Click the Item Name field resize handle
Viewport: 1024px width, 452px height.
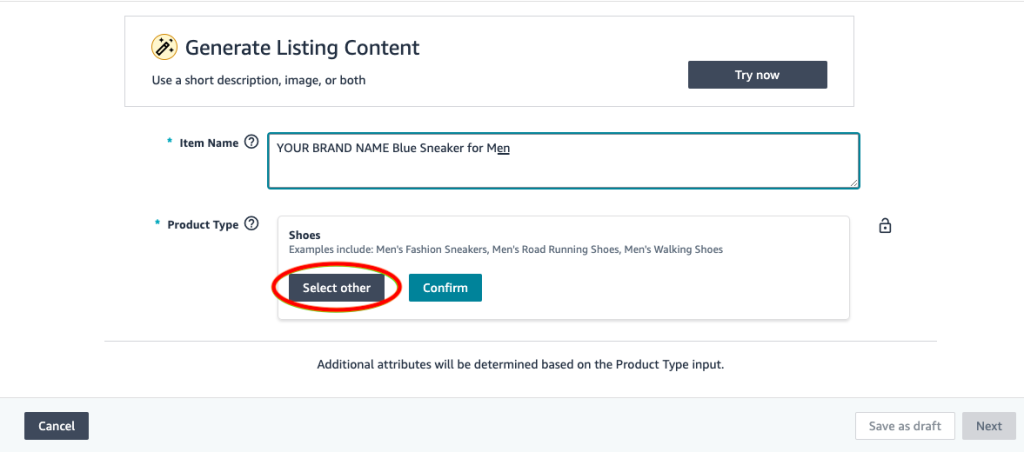pyautogui.click(x=853, y=182)
